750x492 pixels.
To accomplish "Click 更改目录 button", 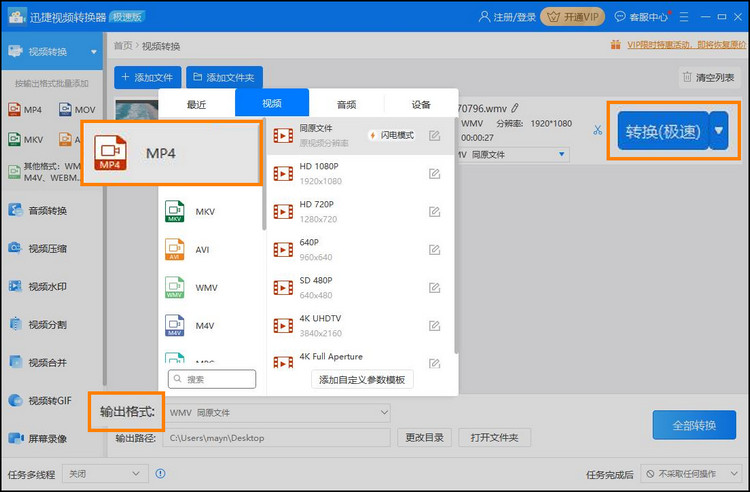I will tap(424, 437).
